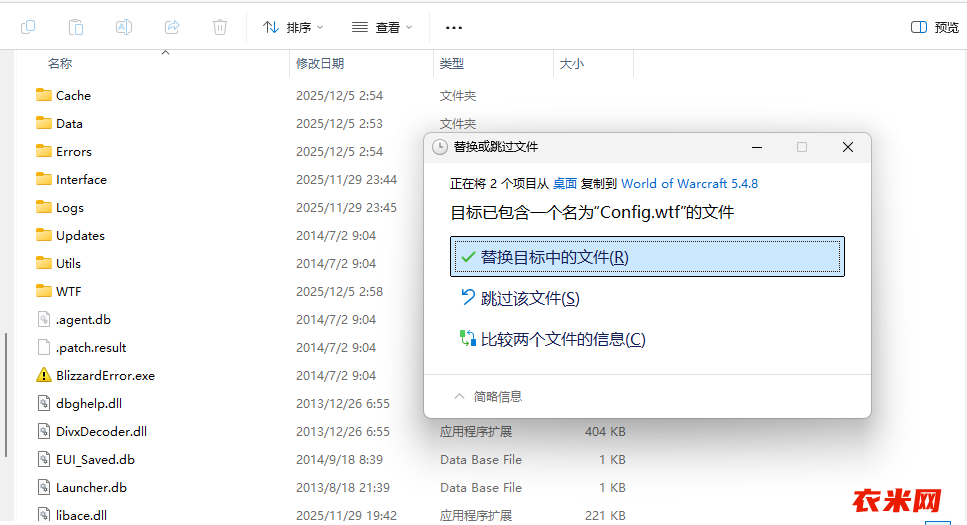967x525 pixels.
Task: Sort by 名称 column header
Action: 60,64
